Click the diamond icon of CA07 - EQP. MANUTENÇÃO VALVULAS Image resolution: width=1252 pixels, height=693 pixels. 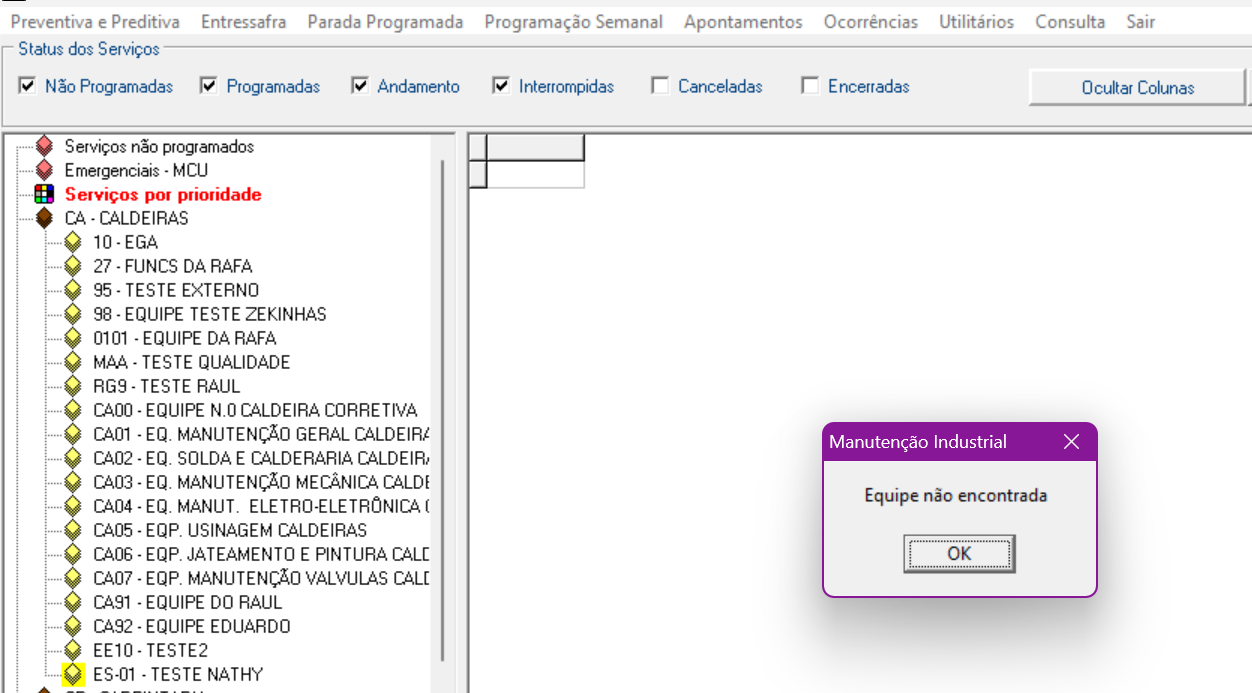click(x=72, y=578)
